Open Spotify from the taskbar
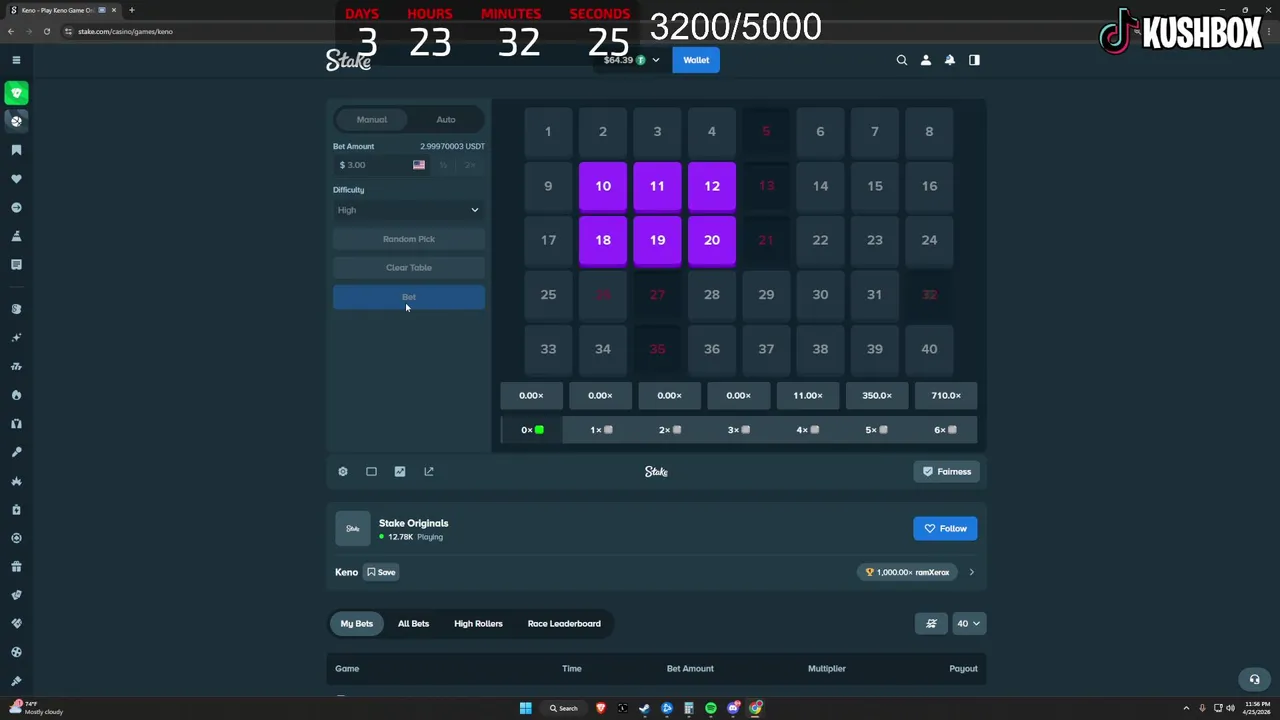The height and width of the screenshot is (720, 1280). pos(711,708)
